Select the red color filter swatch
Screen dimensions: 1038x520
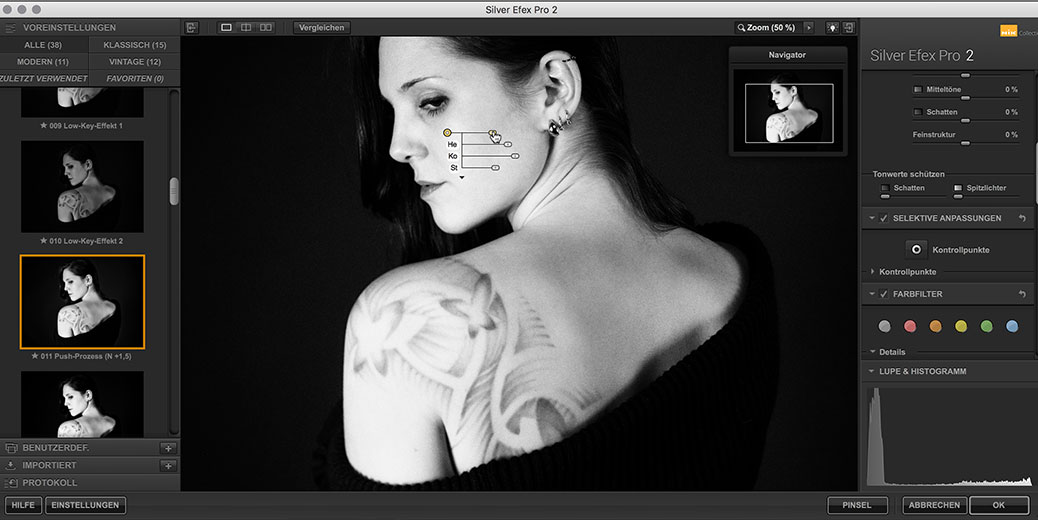[x=910, y=326]
